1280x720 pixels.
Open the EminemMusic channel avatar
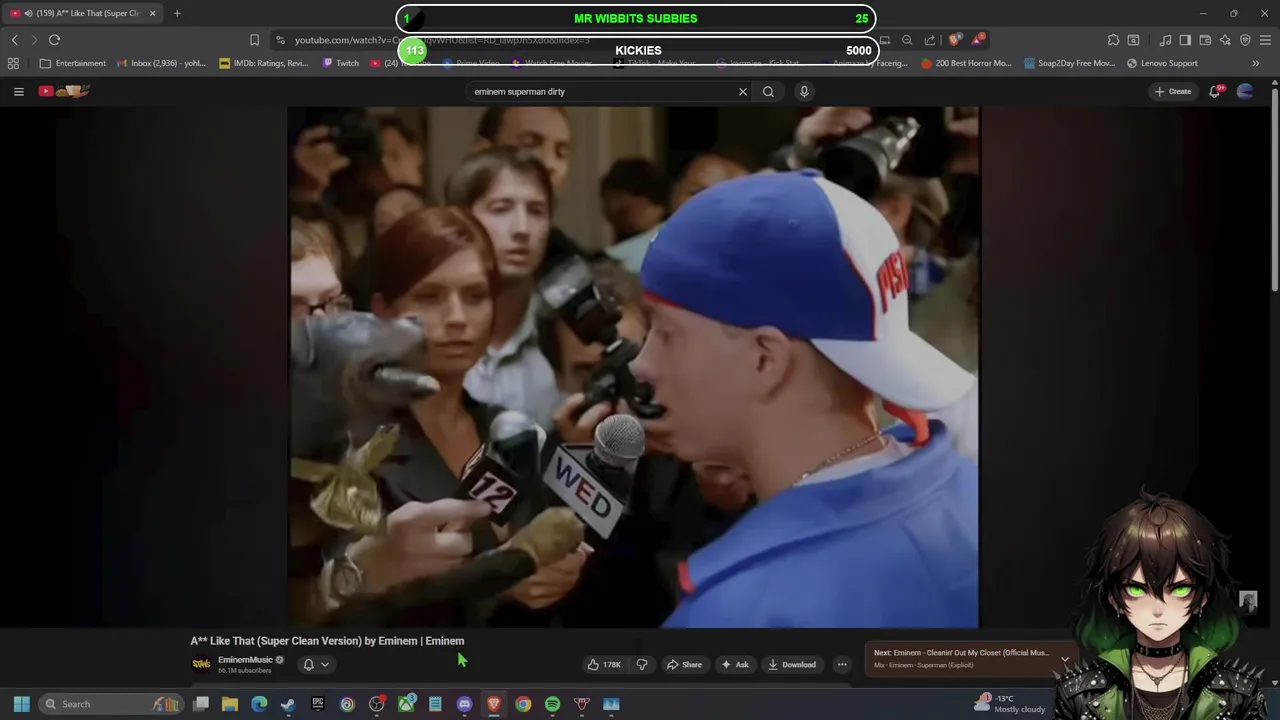(201, 664)
